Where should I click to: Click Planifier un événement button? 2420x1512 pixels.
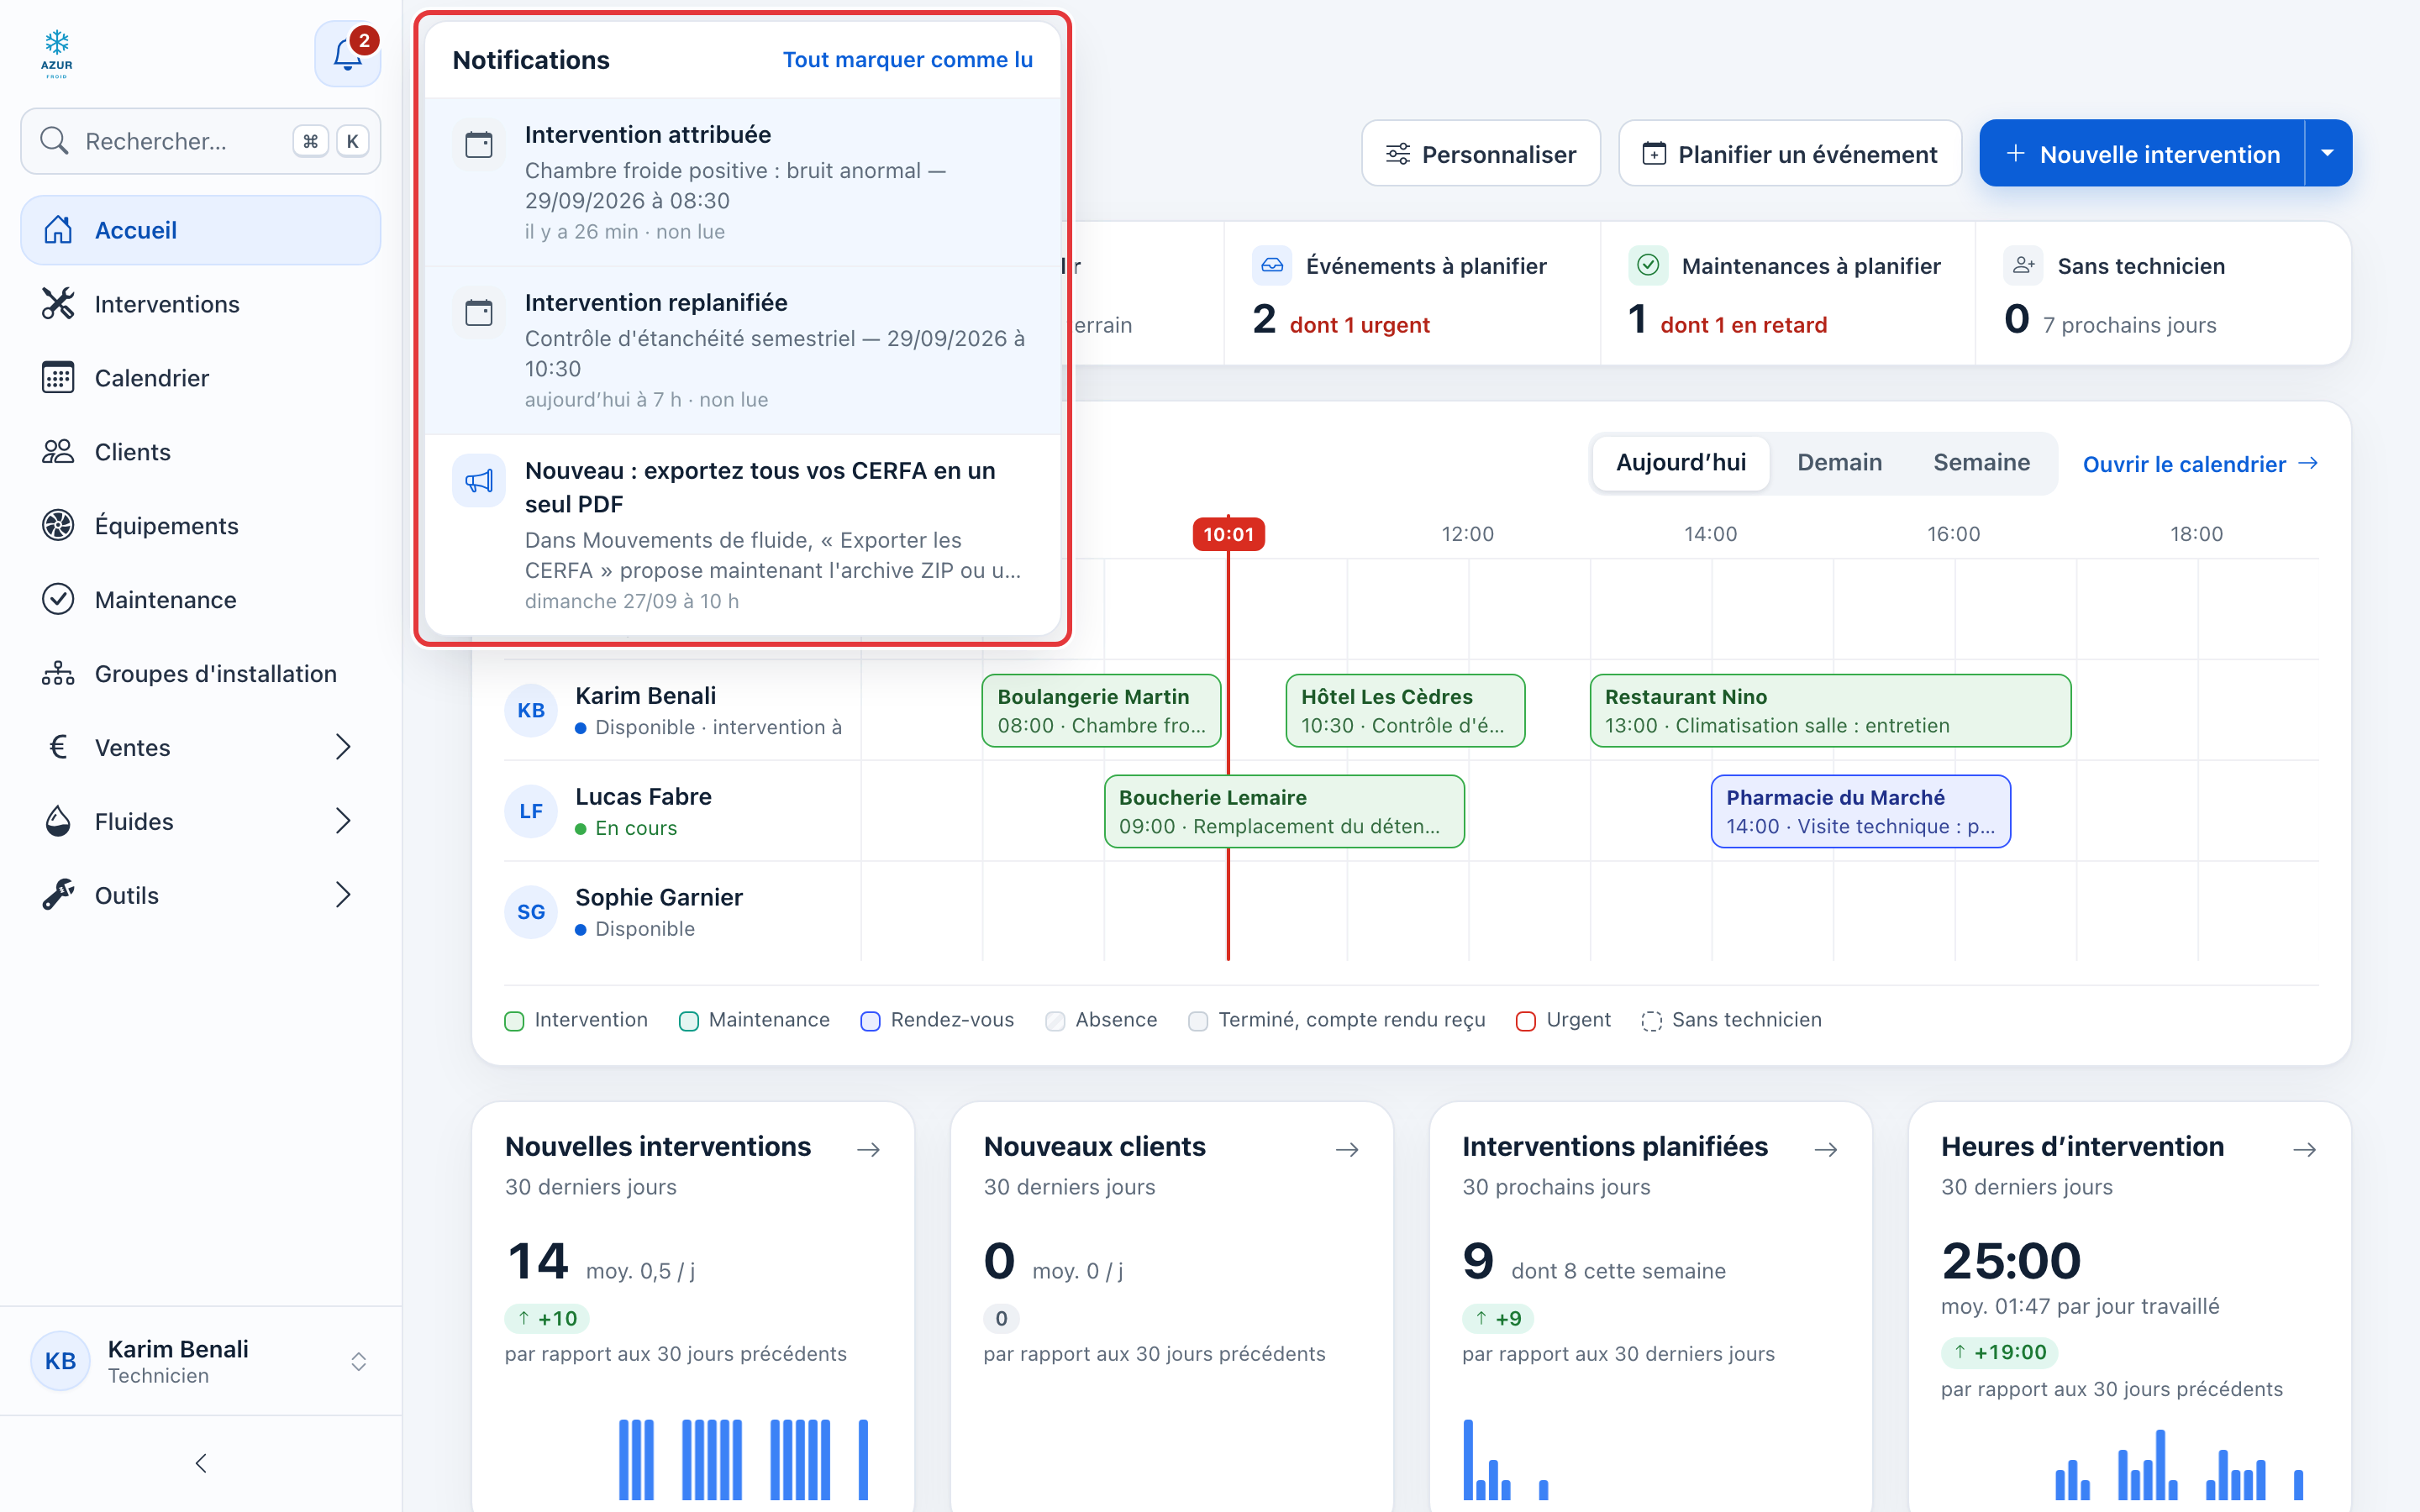click(x=1790, y=153)
